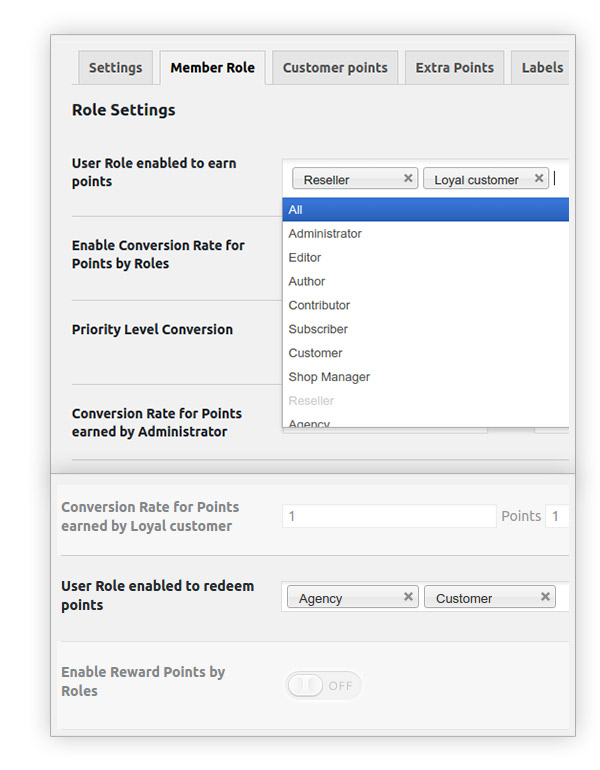Click the Loyal customer conversion rate input
The image size is (600, 770).
click(x=389, y=516)
